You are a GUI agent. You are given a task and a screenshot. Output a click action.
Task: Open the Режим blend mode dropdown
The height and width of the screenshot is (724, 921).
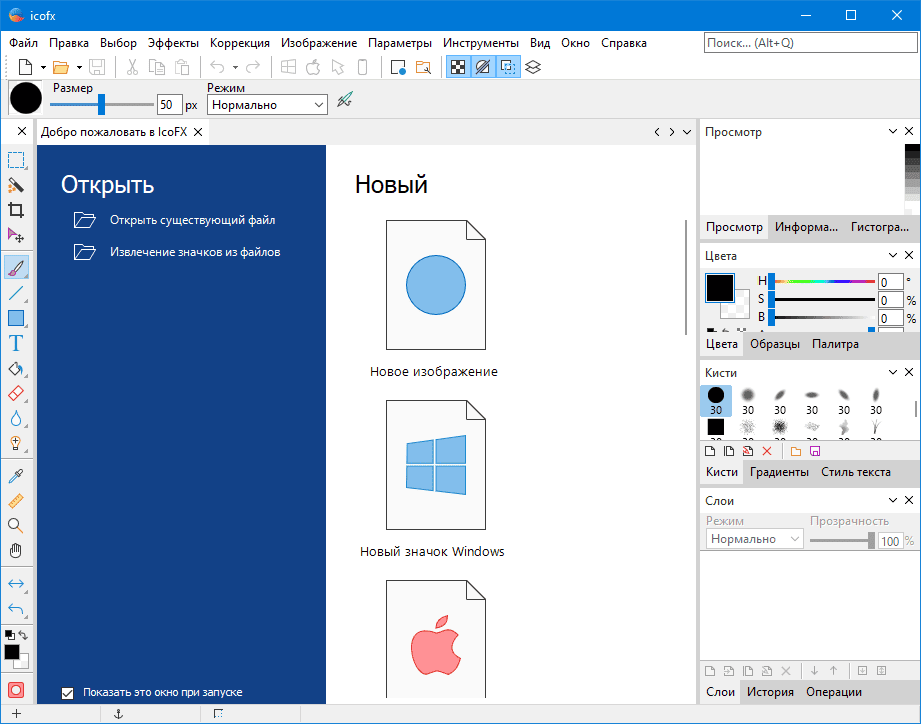(267, 105)
